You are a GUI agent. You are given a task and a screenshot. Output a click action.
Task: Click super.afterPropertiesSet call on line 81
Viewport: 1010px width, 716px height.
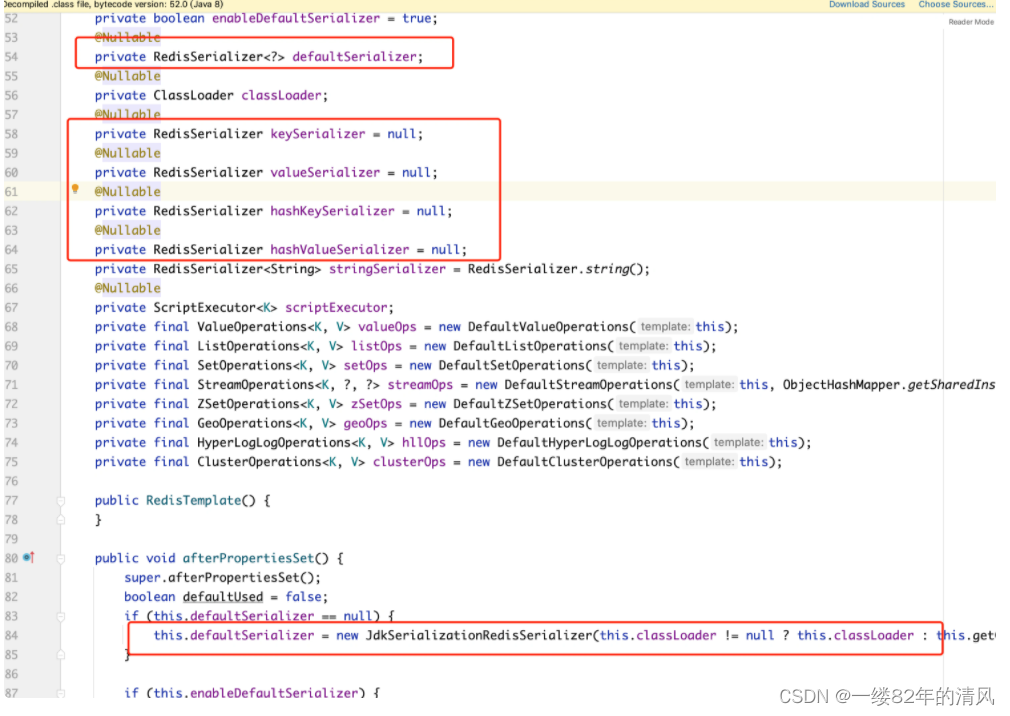click(222, 578)
